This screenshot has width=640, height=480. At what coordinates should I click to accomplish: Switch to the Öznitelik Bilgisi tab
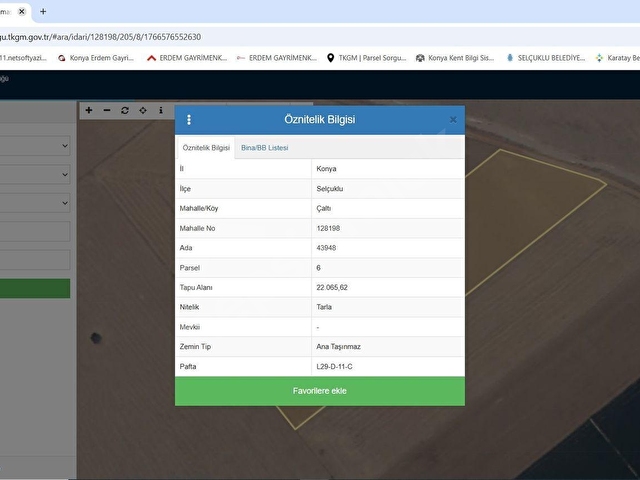206,148
